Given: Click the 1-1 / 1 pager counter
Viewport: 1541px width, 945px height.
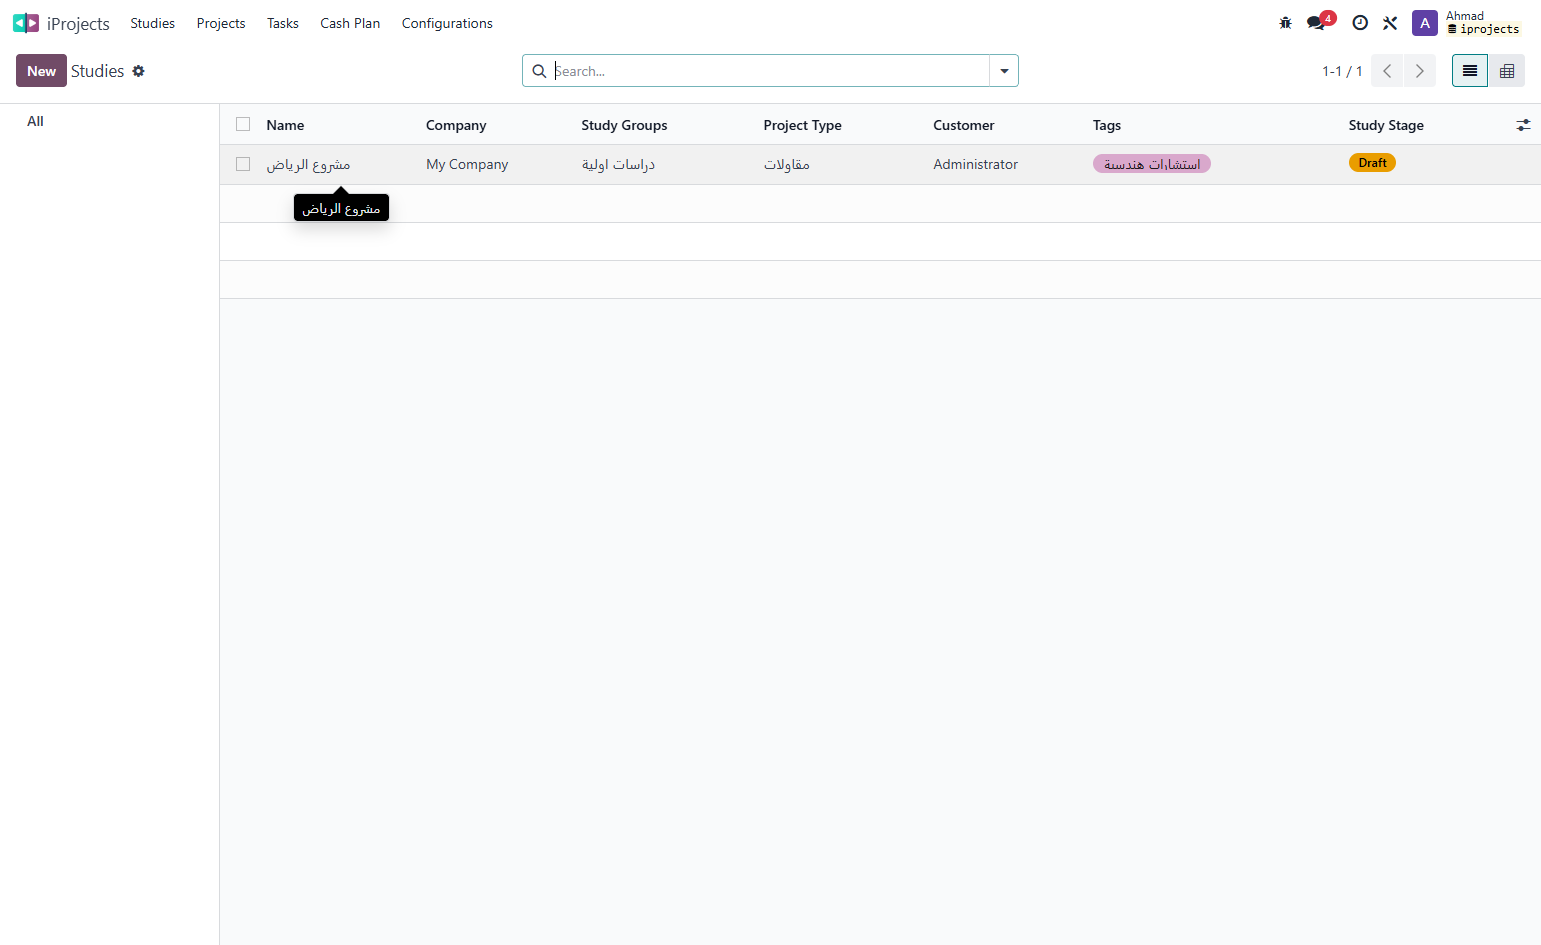Looking at the screenshot, I should click(x=1342, y=71).
